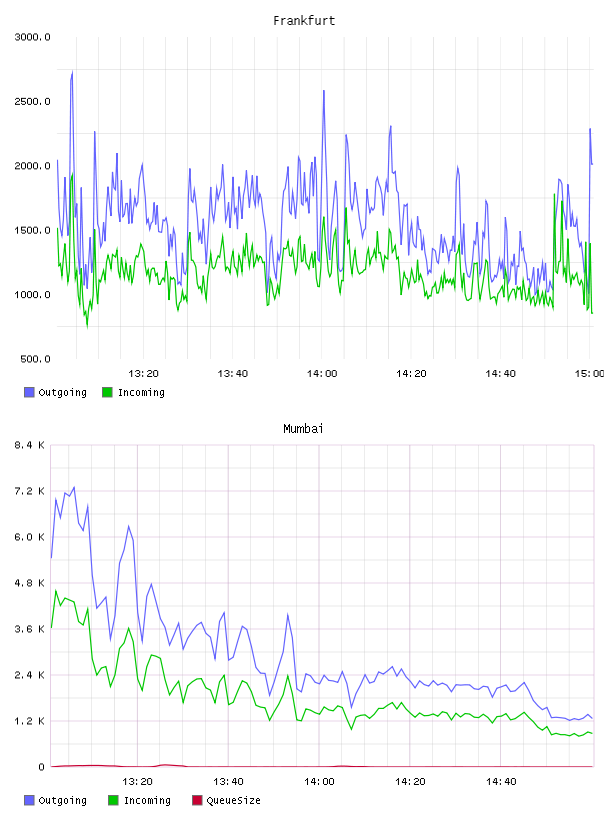Click the 2500.0 y-axis label in Frankfurt
The width and height of the screenshot is (608, 816).
[32, 101]
